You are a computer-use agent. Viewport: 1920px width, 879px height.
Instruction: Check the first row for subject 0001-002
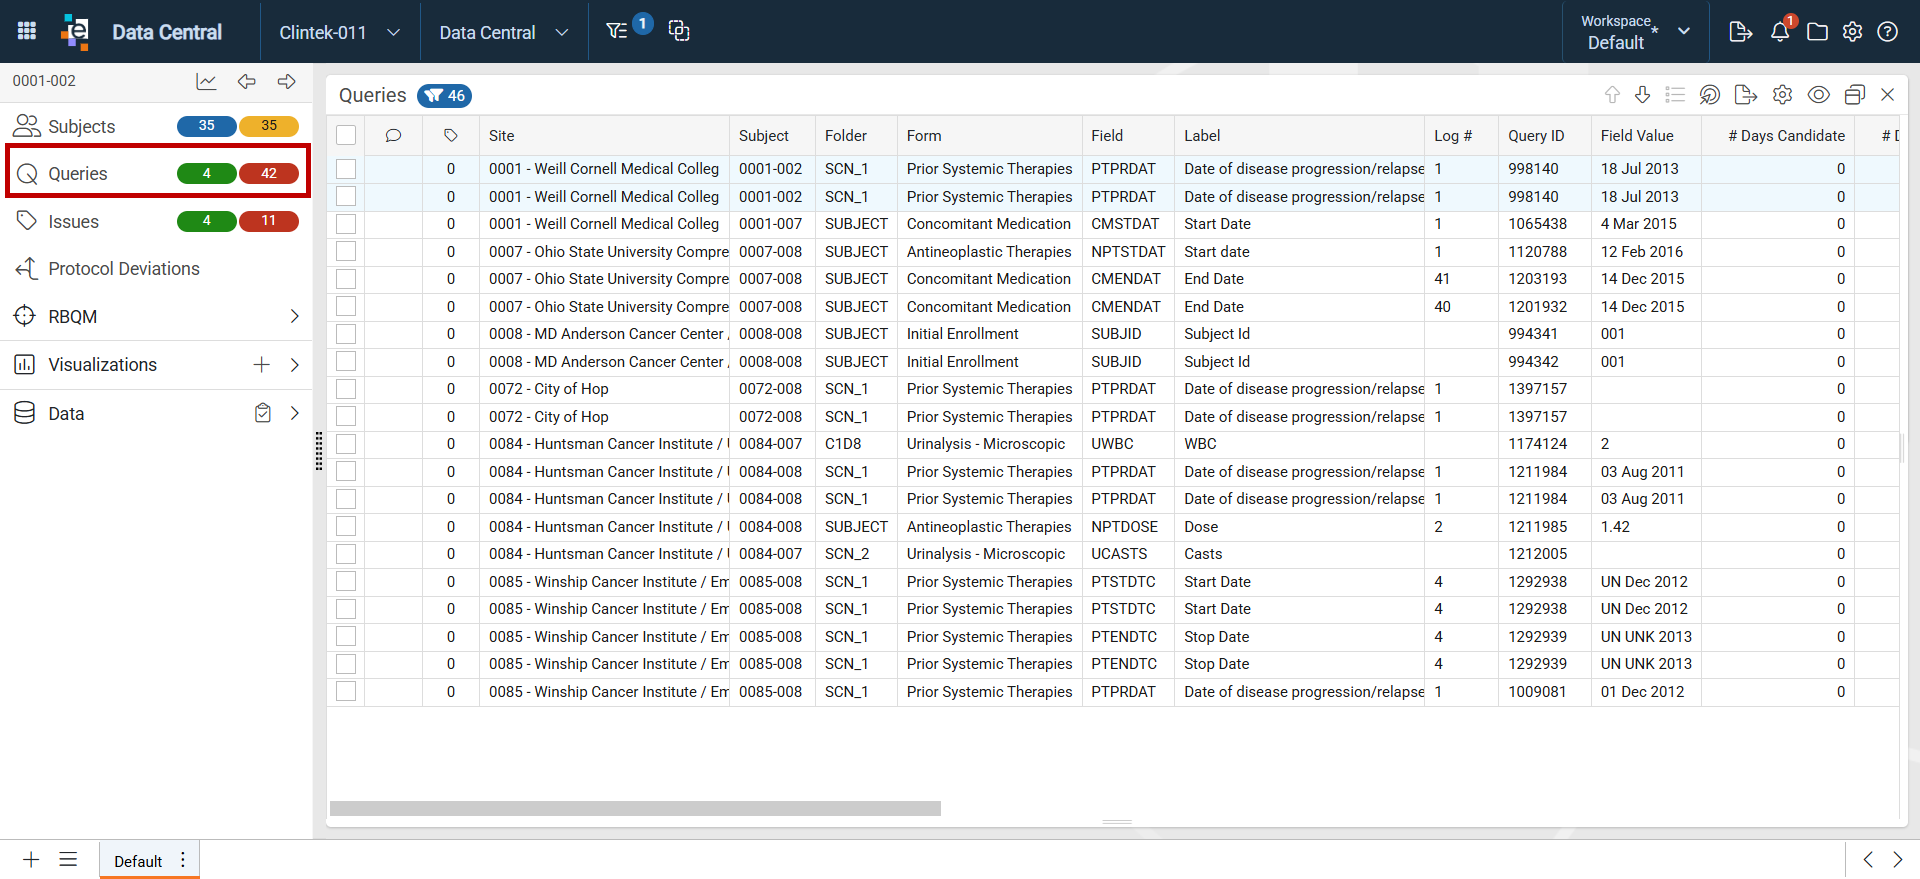(x=346, y=169)
